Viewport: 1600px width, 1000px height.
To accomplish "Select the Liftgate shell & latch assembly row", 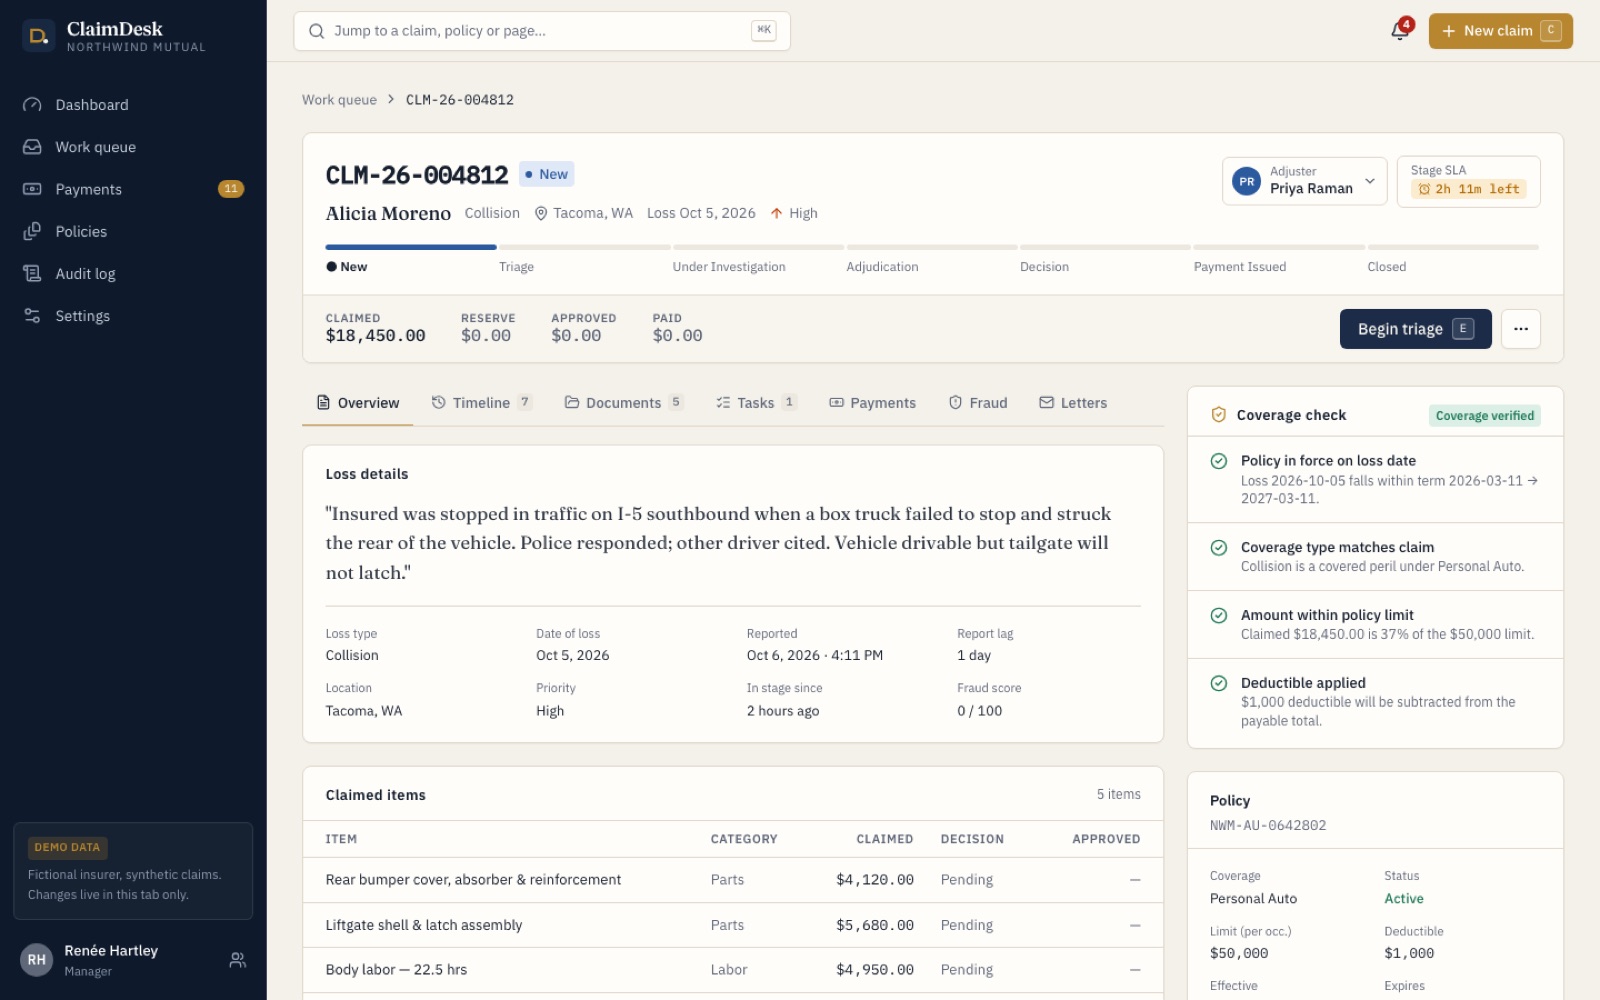I will pyautogui.click(x=733, y=925).
